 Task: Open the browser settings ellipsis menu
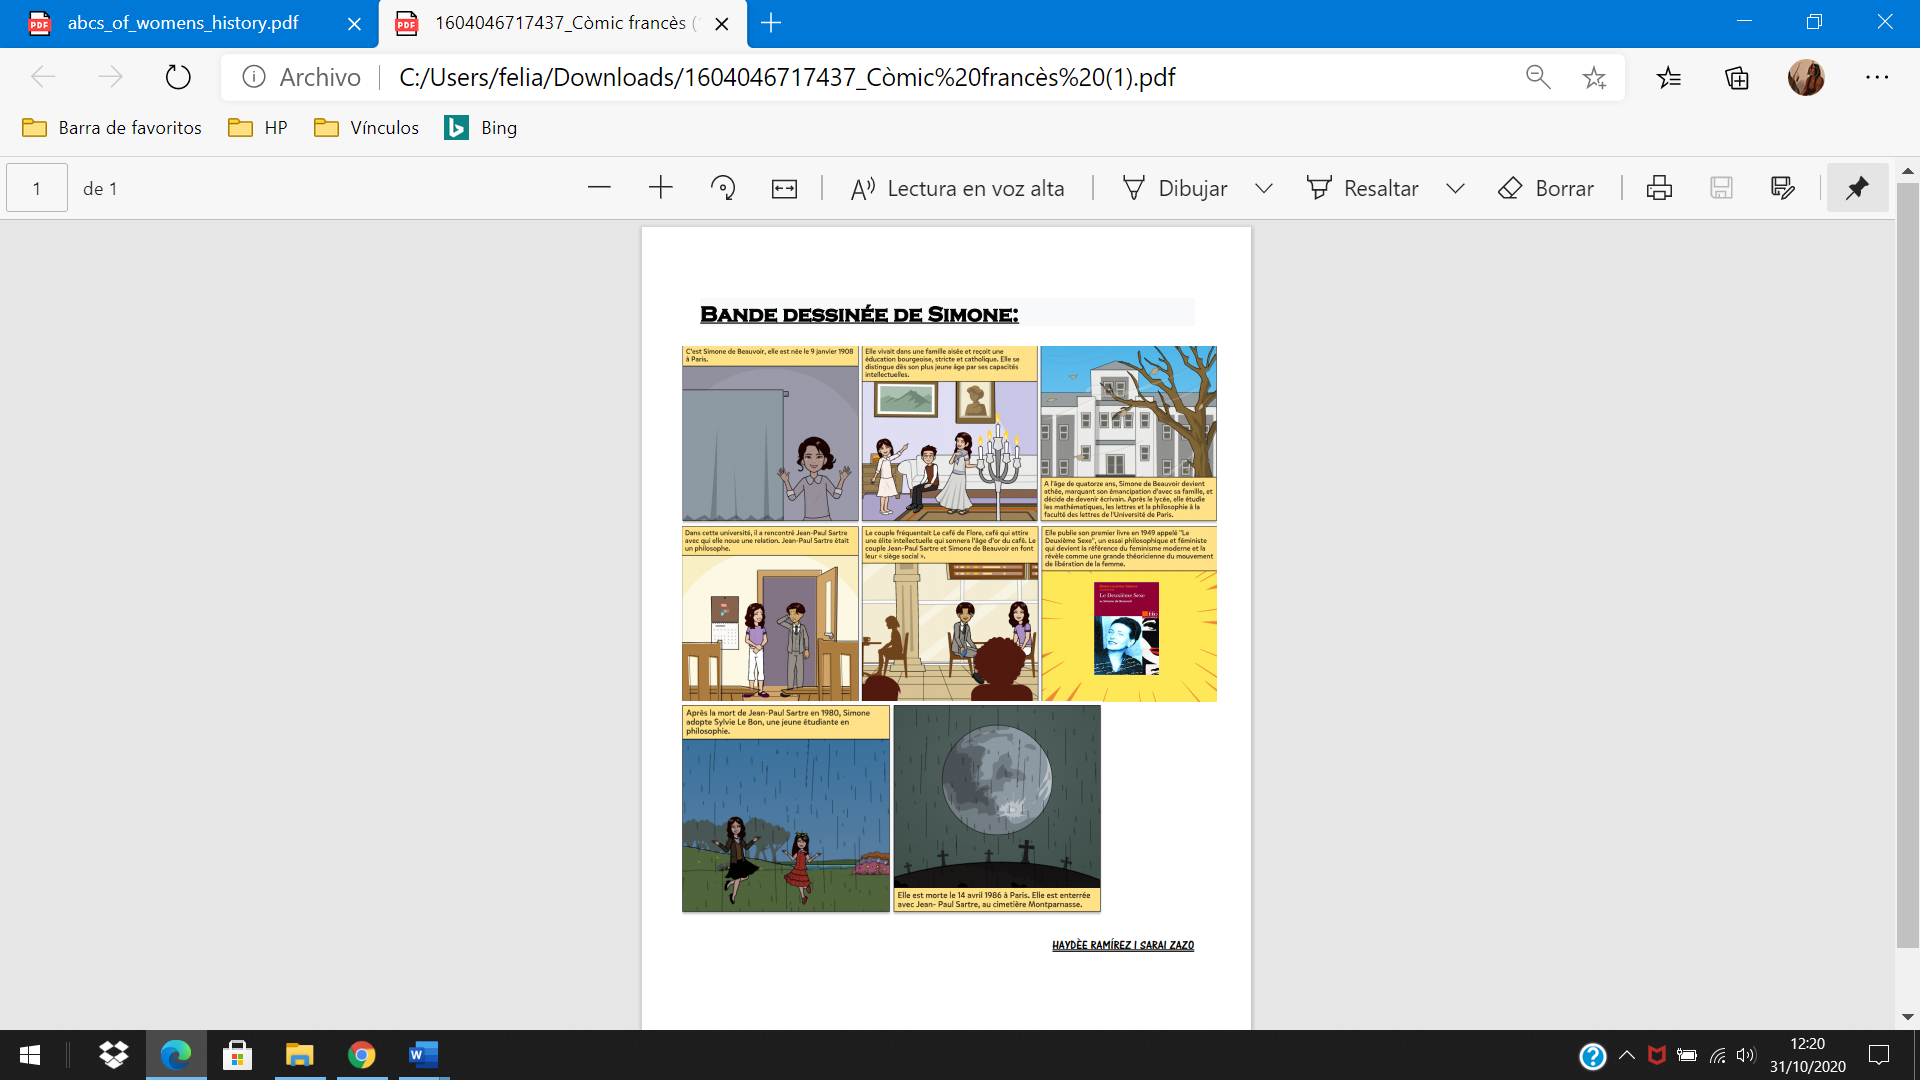coord(1877,77)
